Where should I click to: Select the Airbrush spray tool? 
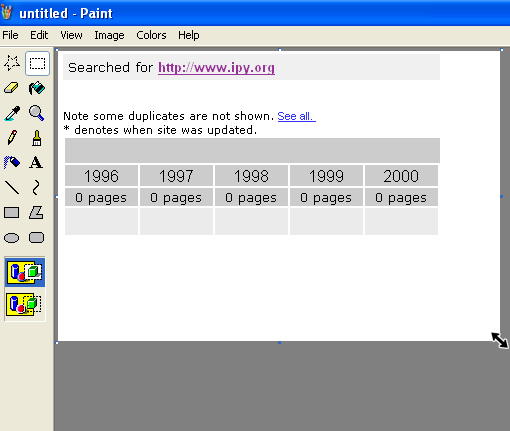tap(12, 163)
